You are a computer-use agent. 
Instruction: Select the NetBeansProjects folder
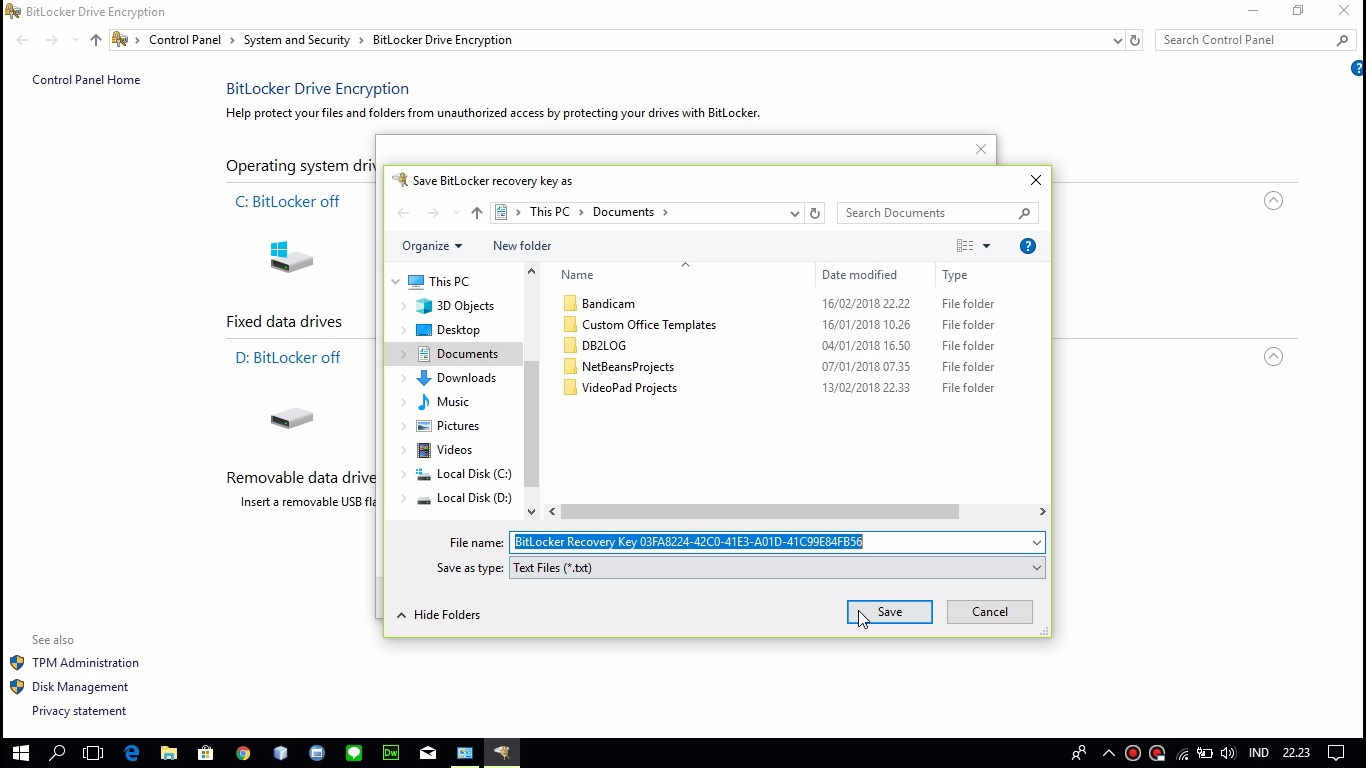pos(627,367)
